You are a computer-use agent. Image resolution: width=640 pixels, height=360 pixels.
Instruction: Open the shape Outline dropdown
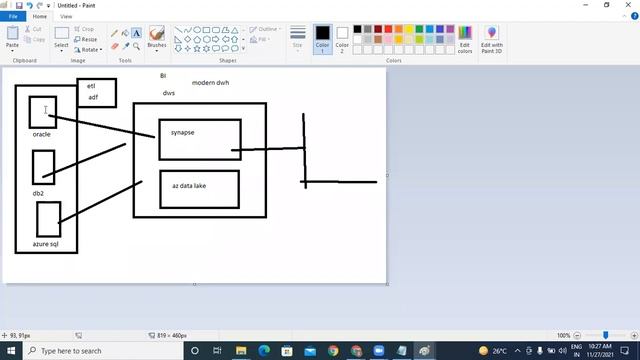click(x=265, y=29)
